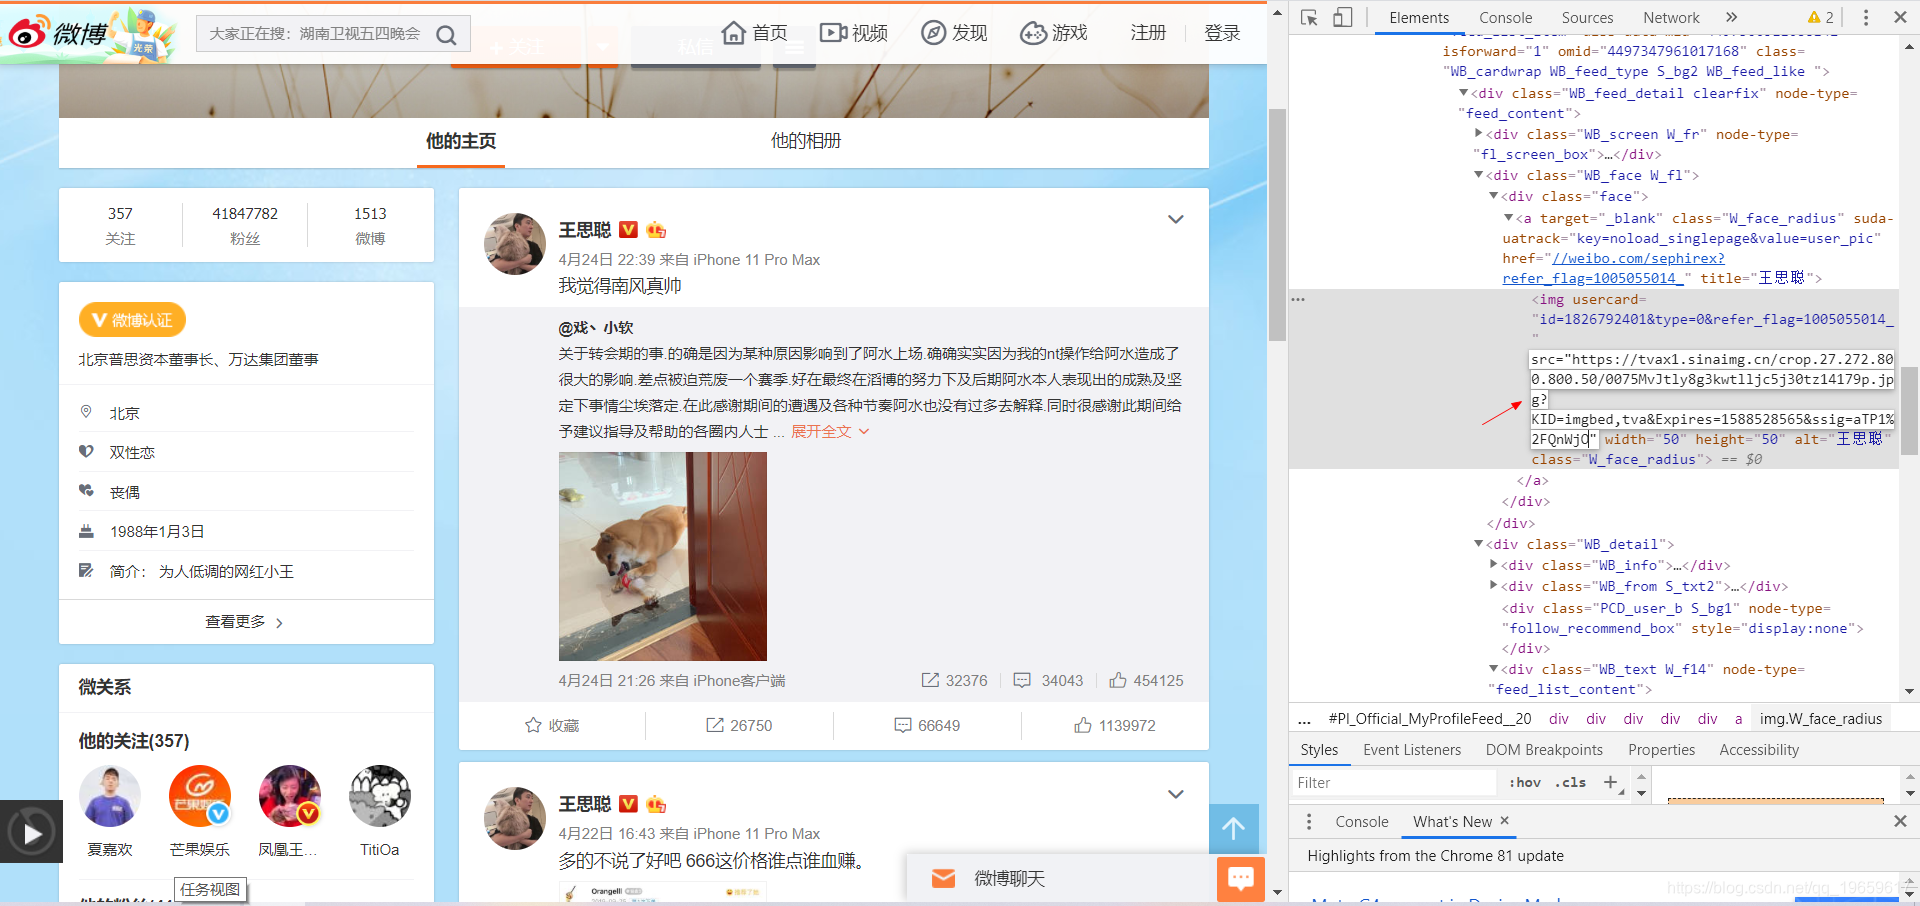The width and height of the screenshot is (1920, 906).
Task: Switch to 他的相册 album tab
Action: click(x=805, y=141)
